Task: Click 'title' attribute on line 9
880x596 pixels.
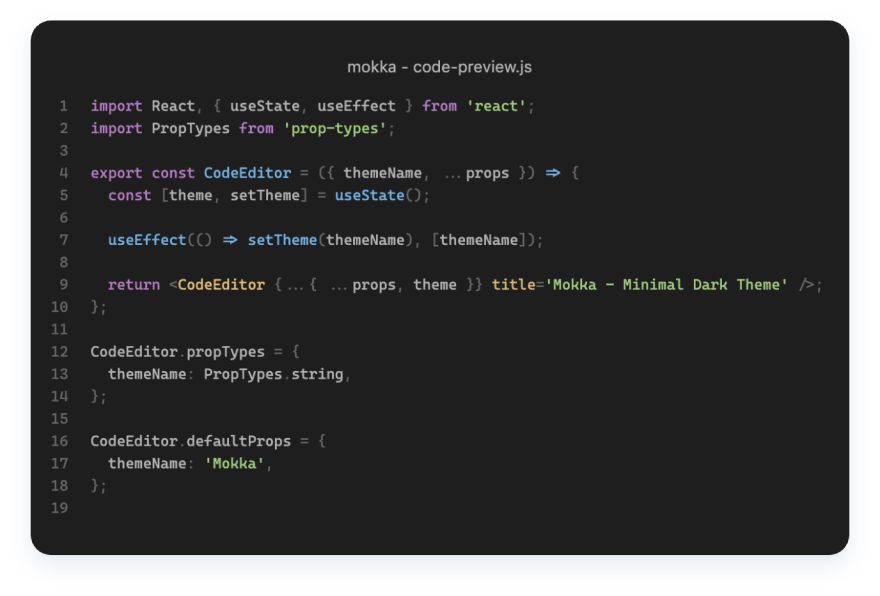Action: coord(514,285)
